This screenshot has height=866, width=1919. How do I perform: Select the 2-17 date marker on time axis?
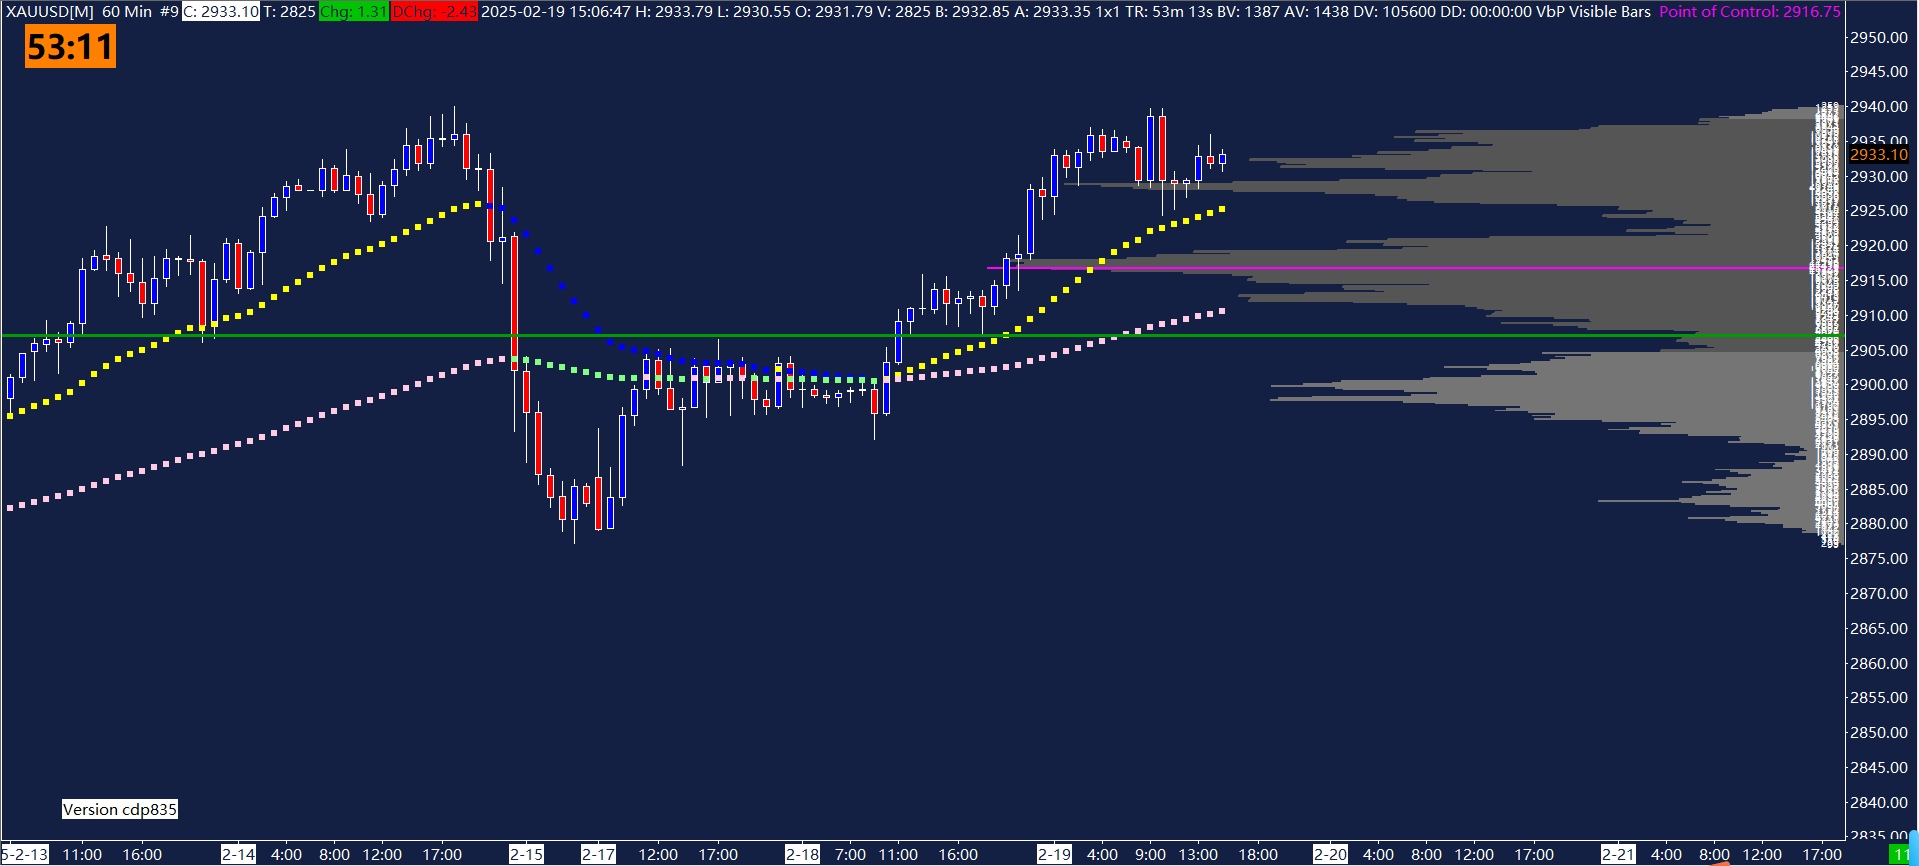[x=598, y=855]
